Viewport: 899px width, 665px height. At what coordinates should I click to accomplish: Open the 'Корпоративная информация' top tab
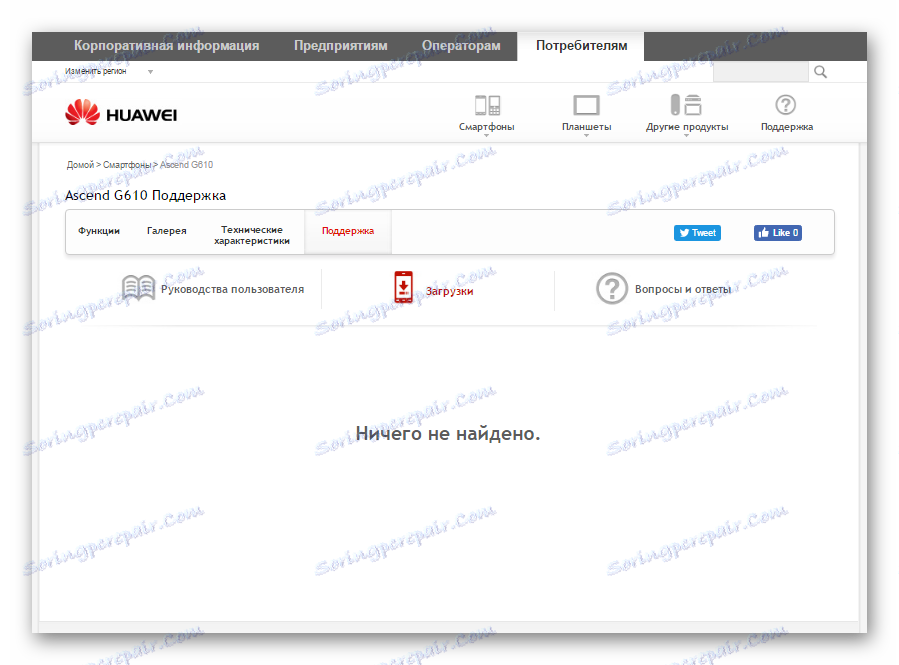tap(166, 46)
